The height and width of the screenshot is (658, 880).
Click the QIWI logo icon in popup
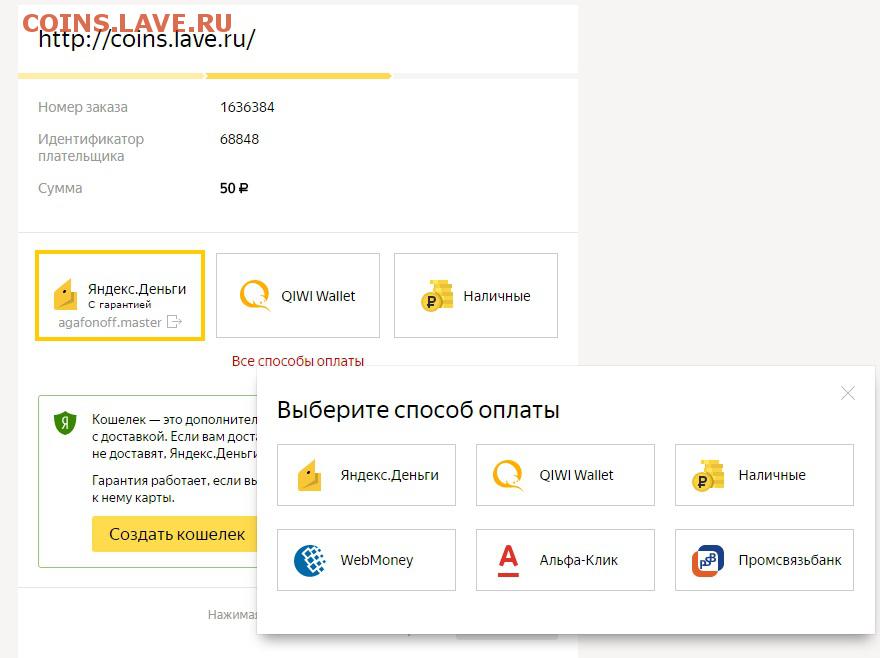pos(508,475)
